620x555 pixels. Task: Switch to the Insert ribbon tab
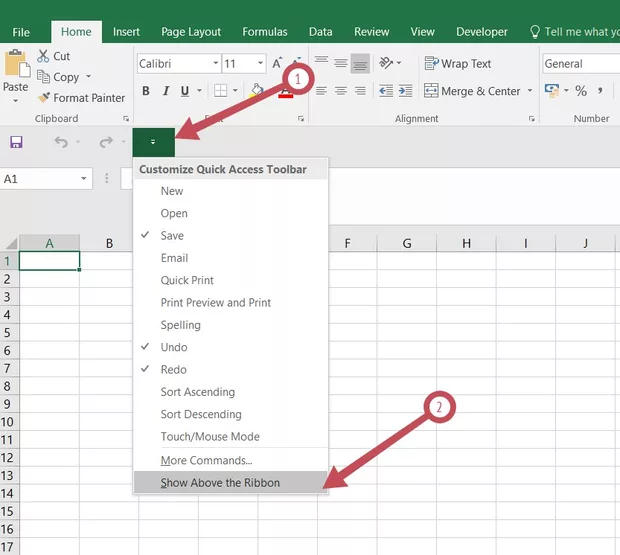pyautogui.click(x=126, y=32)
